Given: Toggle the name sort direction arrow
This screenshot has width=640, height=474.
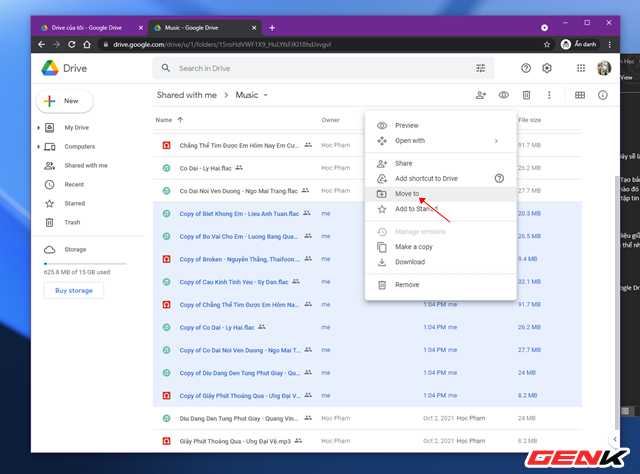Looking at the screenshot, I should tap(180, 120).
